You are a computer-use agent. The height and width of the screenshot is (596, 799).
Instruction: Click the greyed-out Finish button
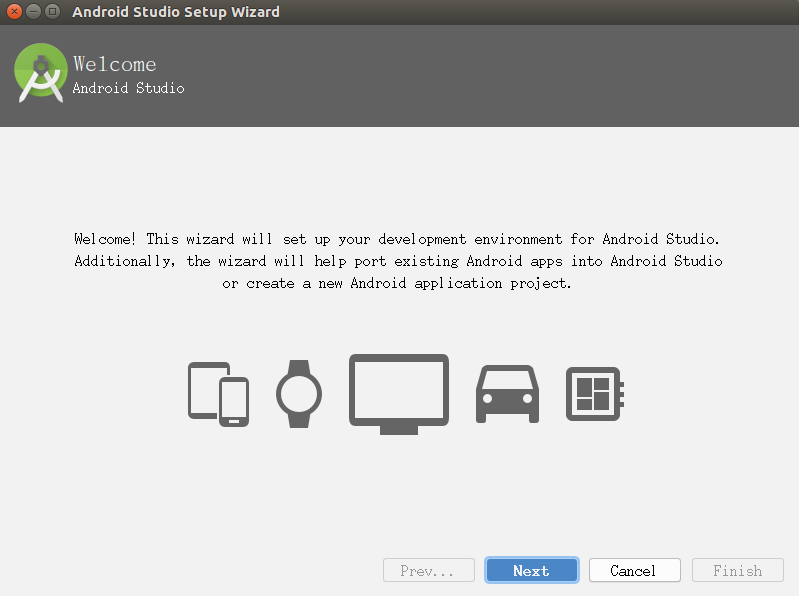click(737, 570)
